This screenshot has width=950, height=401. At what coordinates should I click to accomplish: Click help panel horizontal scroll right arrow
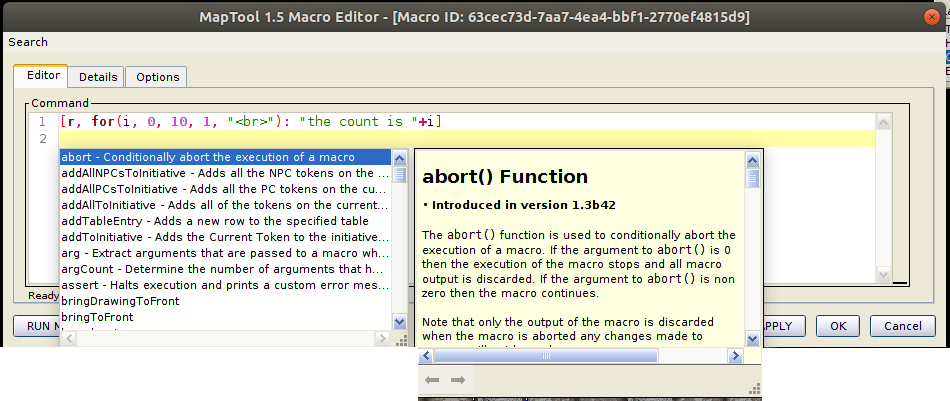point(736,356)
